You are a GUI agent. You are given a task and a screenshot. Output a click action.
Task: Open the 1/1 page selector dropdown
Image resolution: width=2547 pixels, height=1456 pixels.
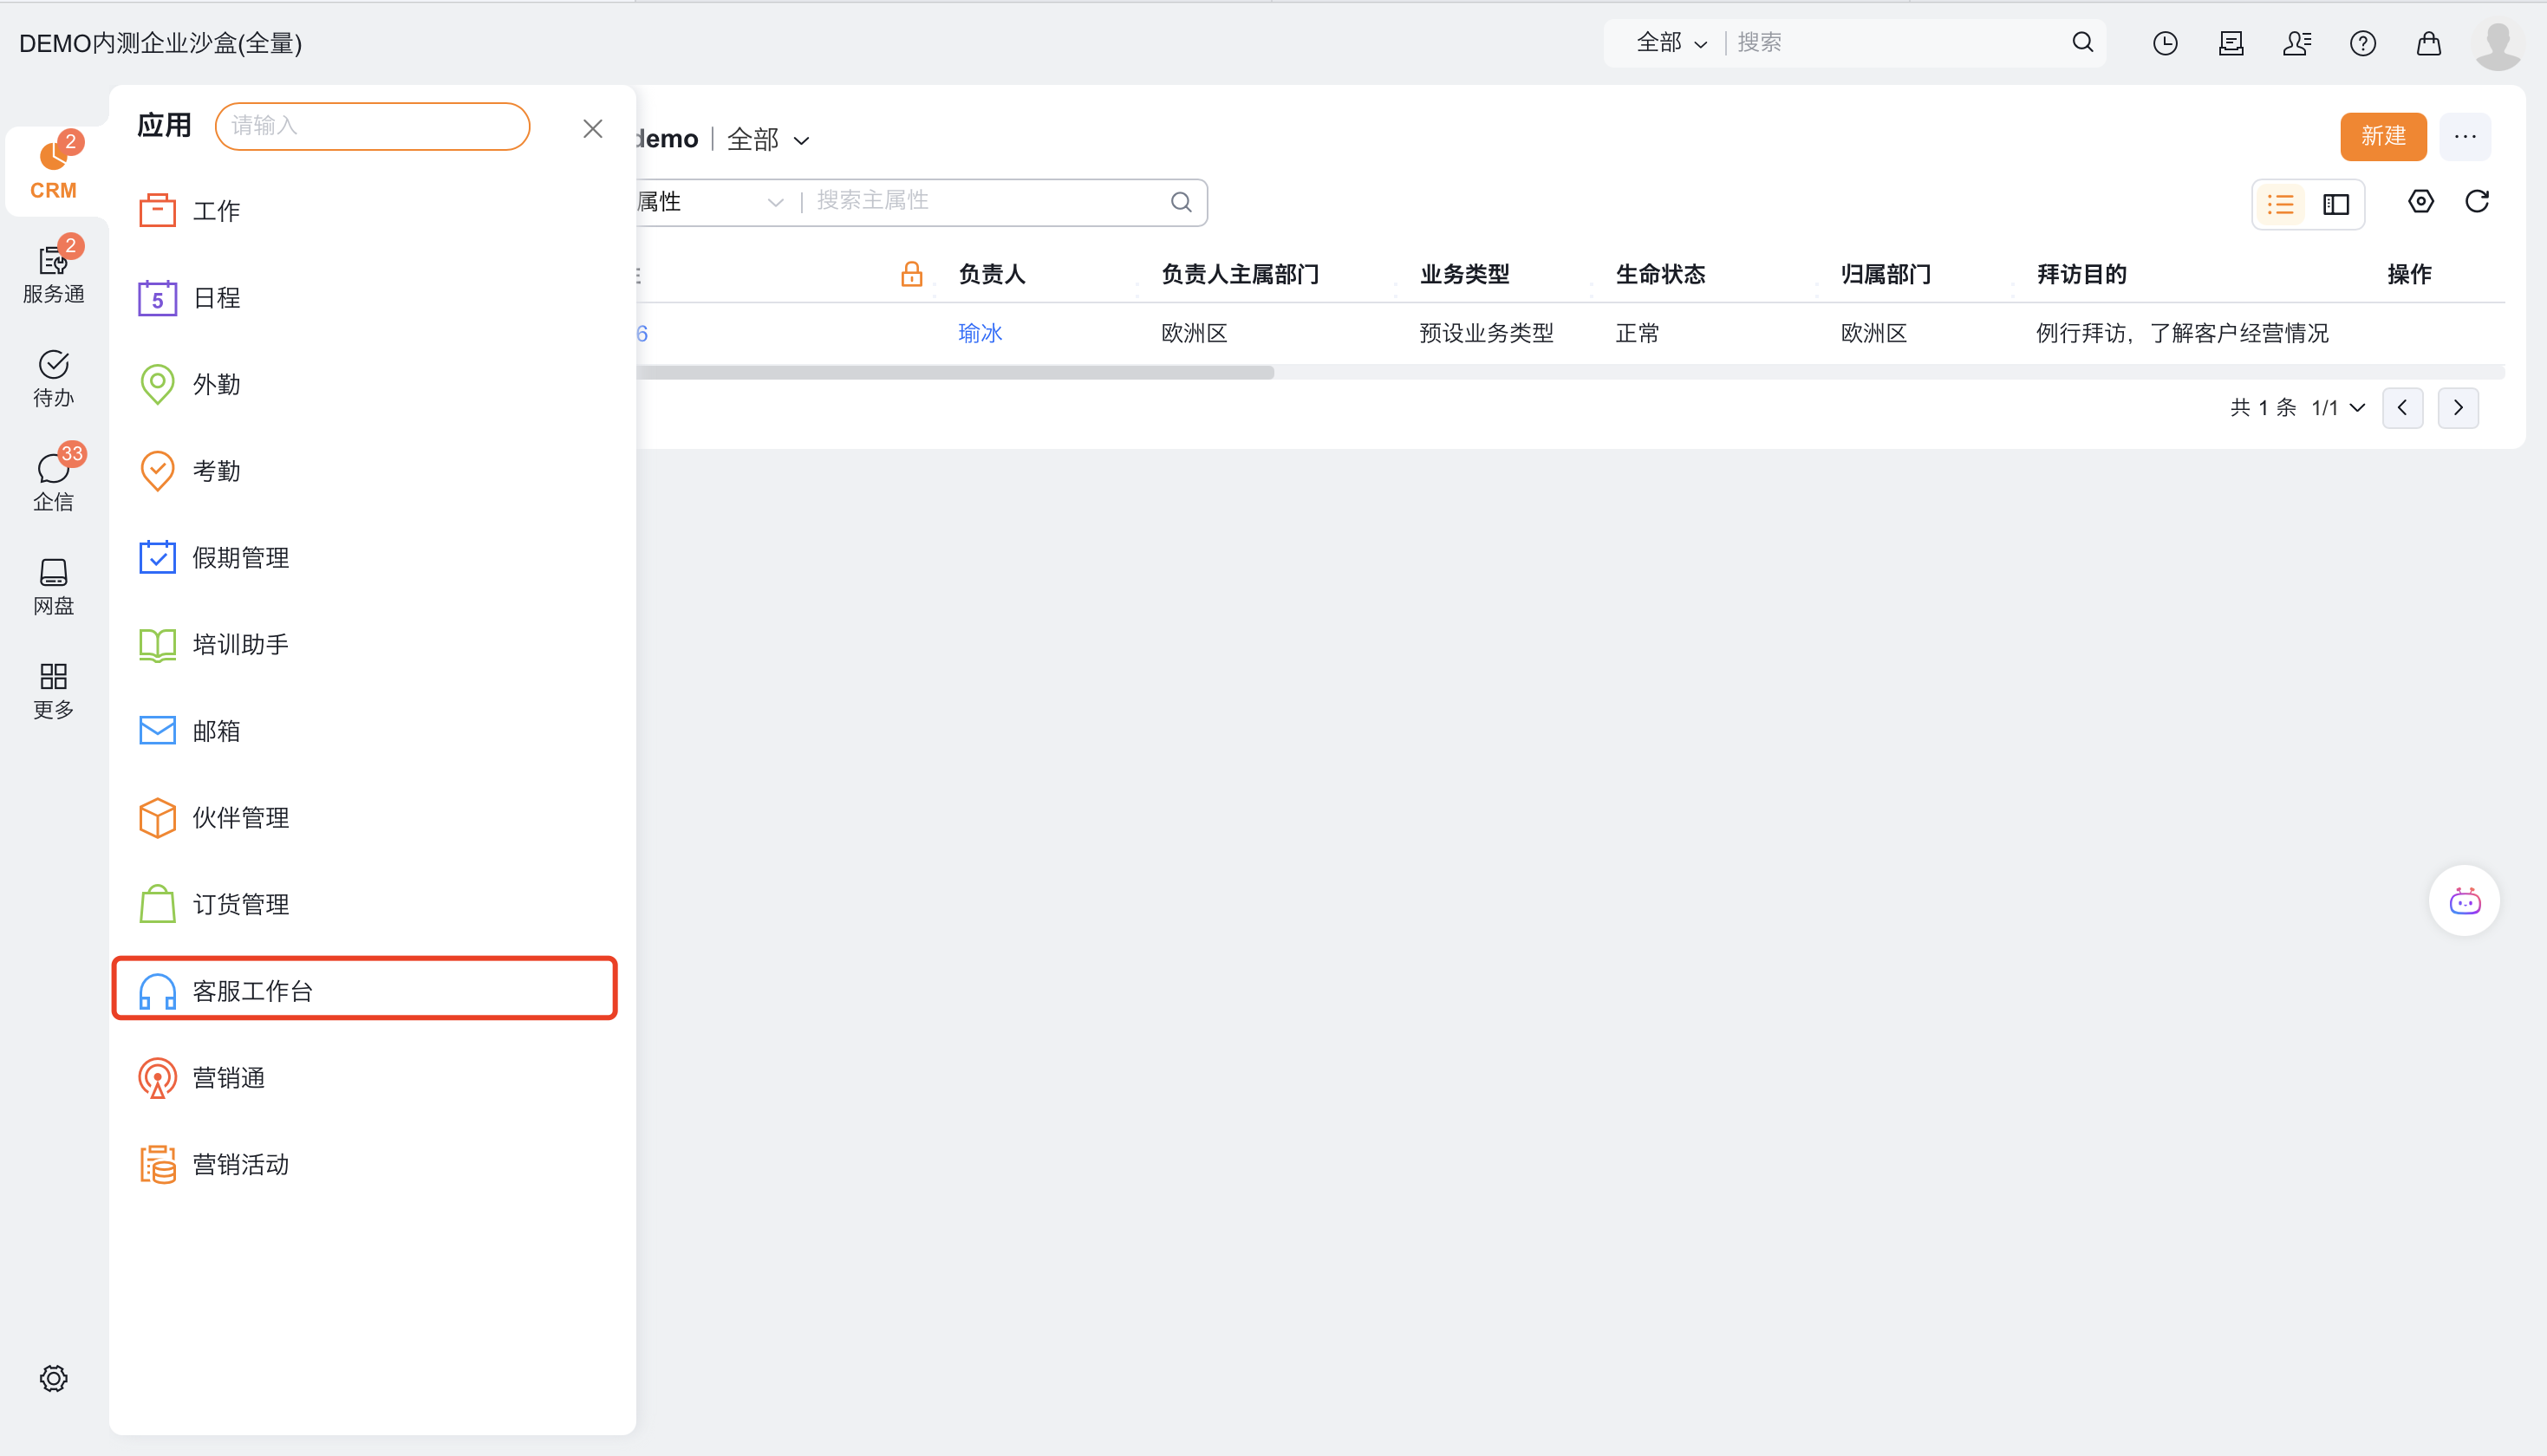(2338, 408)
